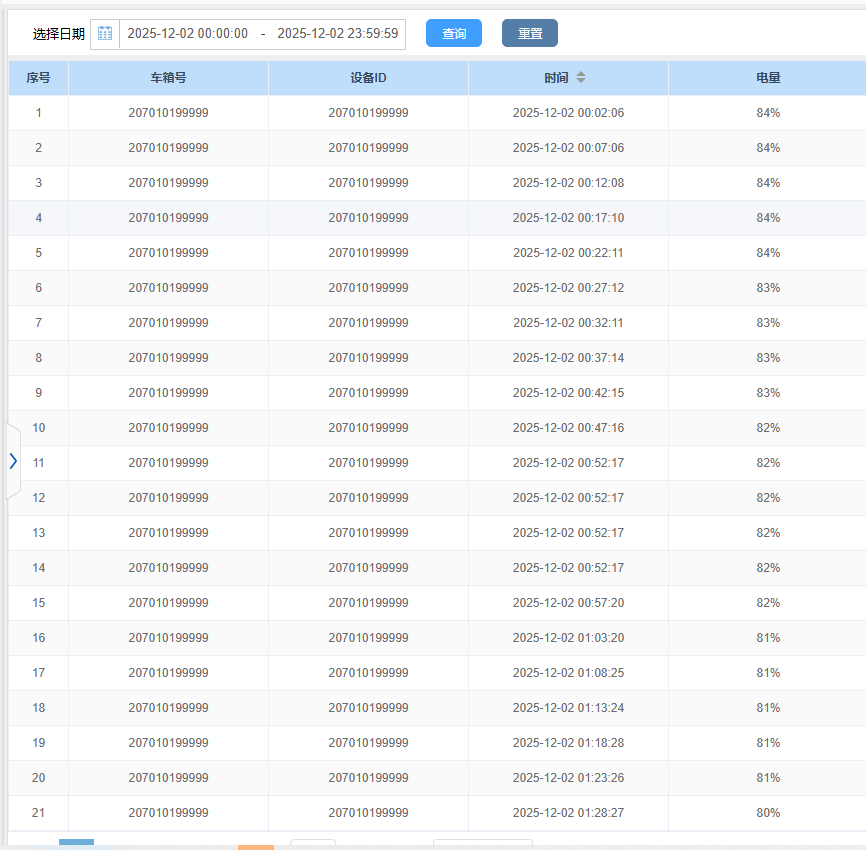Select the row timestamped 00:02:06
Viewport: 866px width, 850px height.
(568, 113)
